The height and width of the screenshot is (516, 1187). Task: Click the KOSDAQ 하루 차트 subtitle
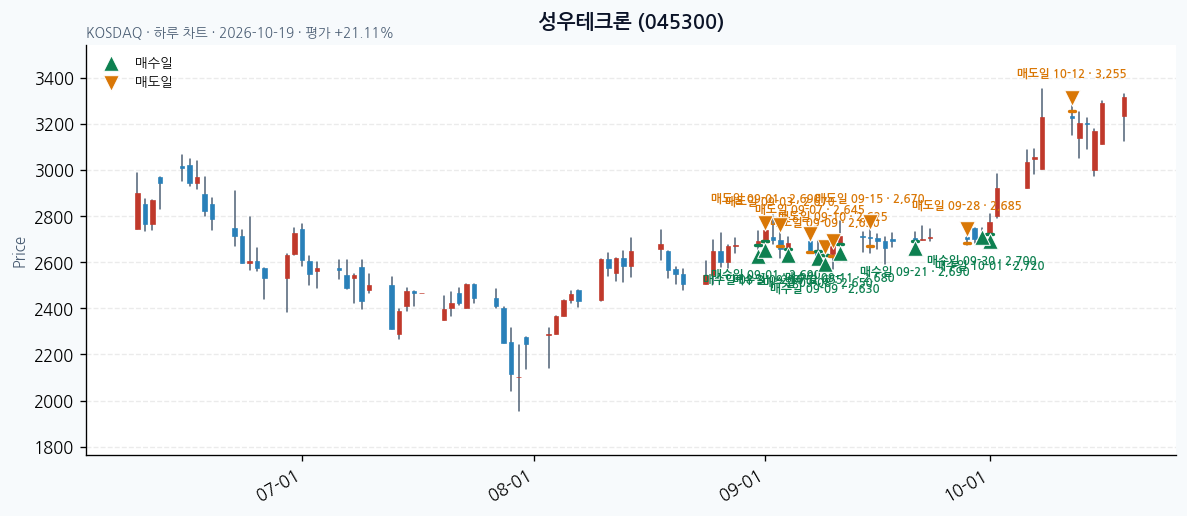pyautogui.click(x=239, y=33)
